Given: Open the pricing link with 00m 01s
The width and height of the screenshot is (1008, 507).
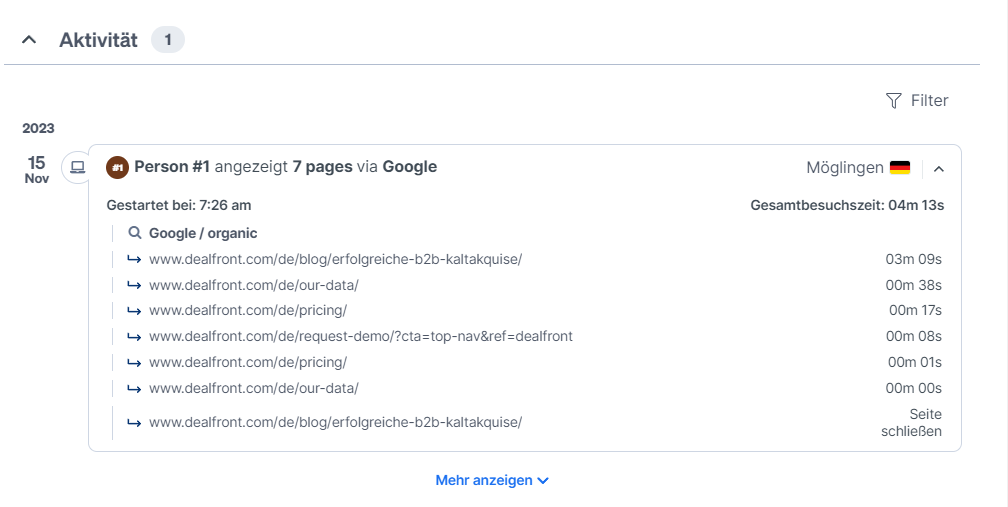Looking at the screenshot, I should pos(248,362).
